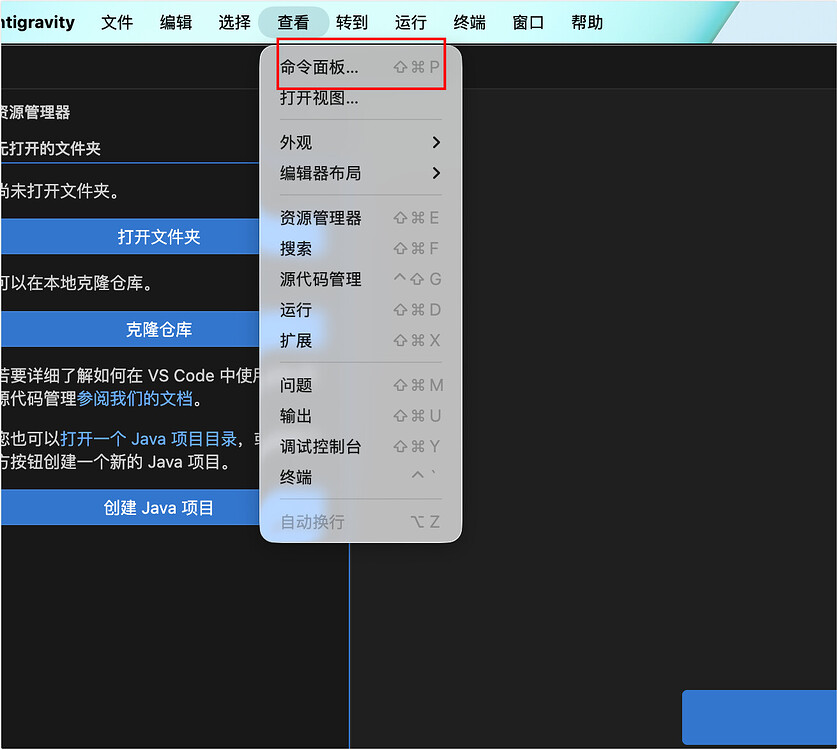Screen dimensions: 837x750
Task: Open the 打开一个 Java 项目目录 link
Action: pyautogui.click(x=148, y=439)
